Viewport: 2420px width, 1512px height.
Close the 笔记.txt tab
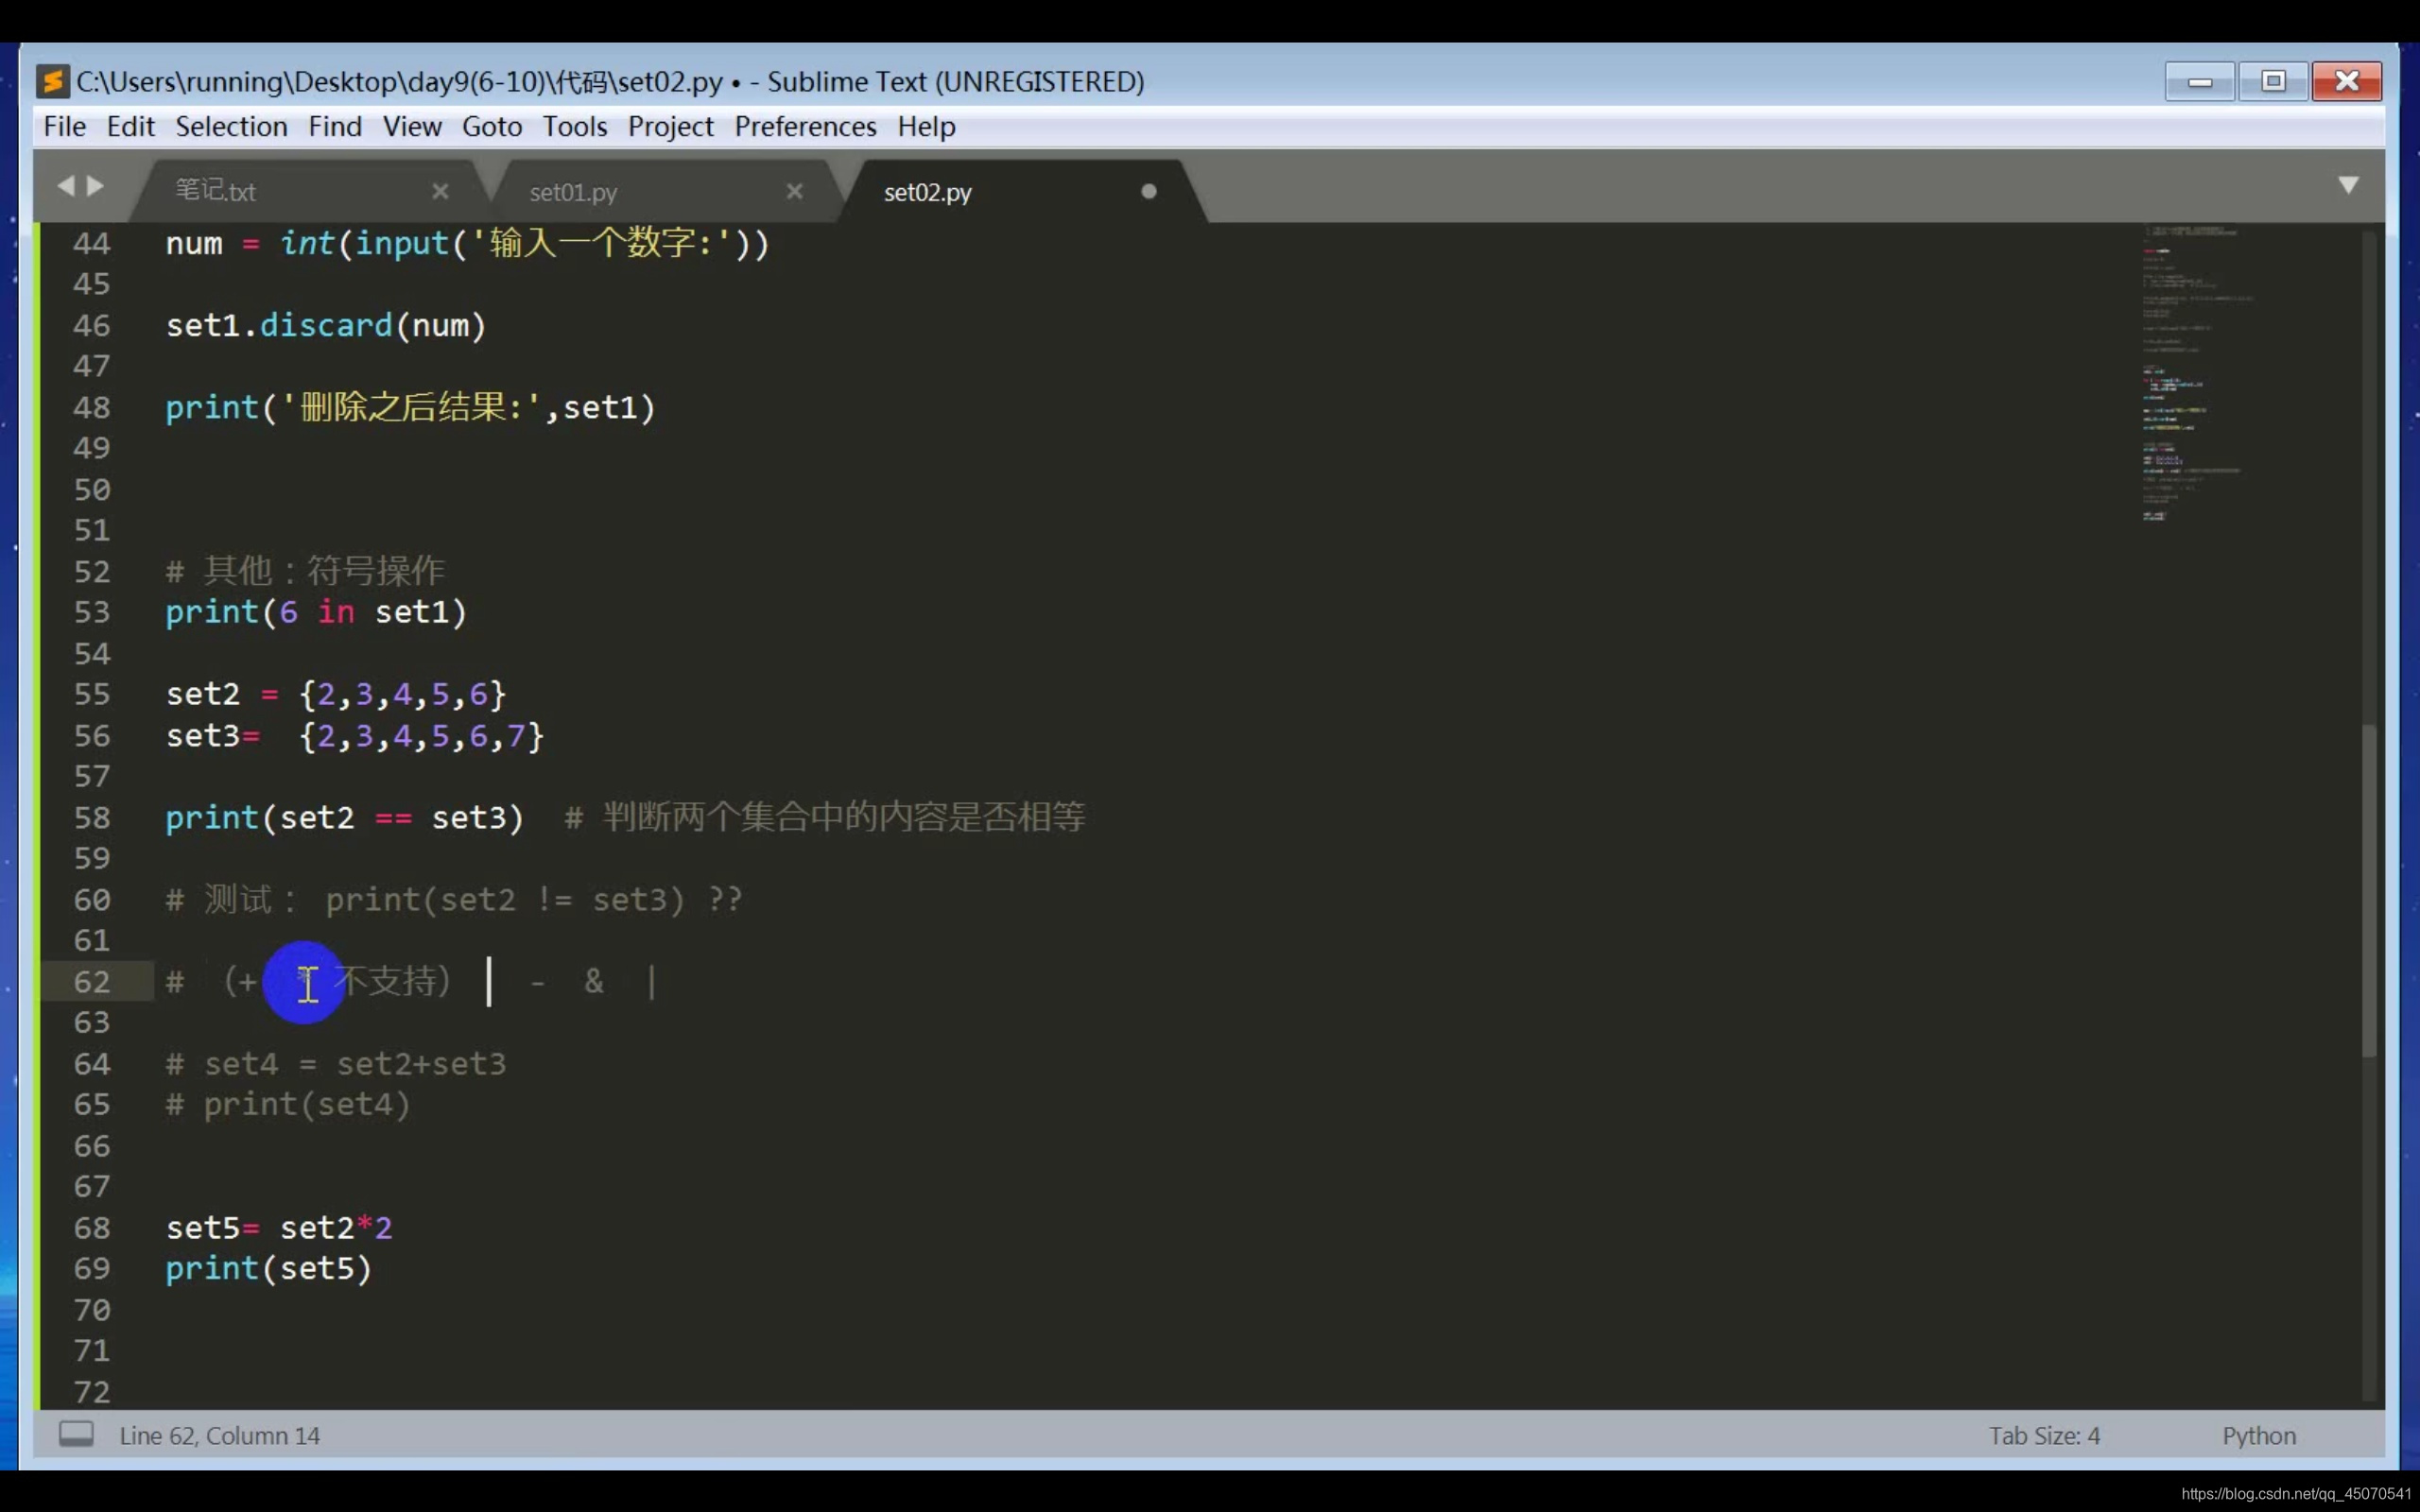pyautogui.click(x=440, y=191)
